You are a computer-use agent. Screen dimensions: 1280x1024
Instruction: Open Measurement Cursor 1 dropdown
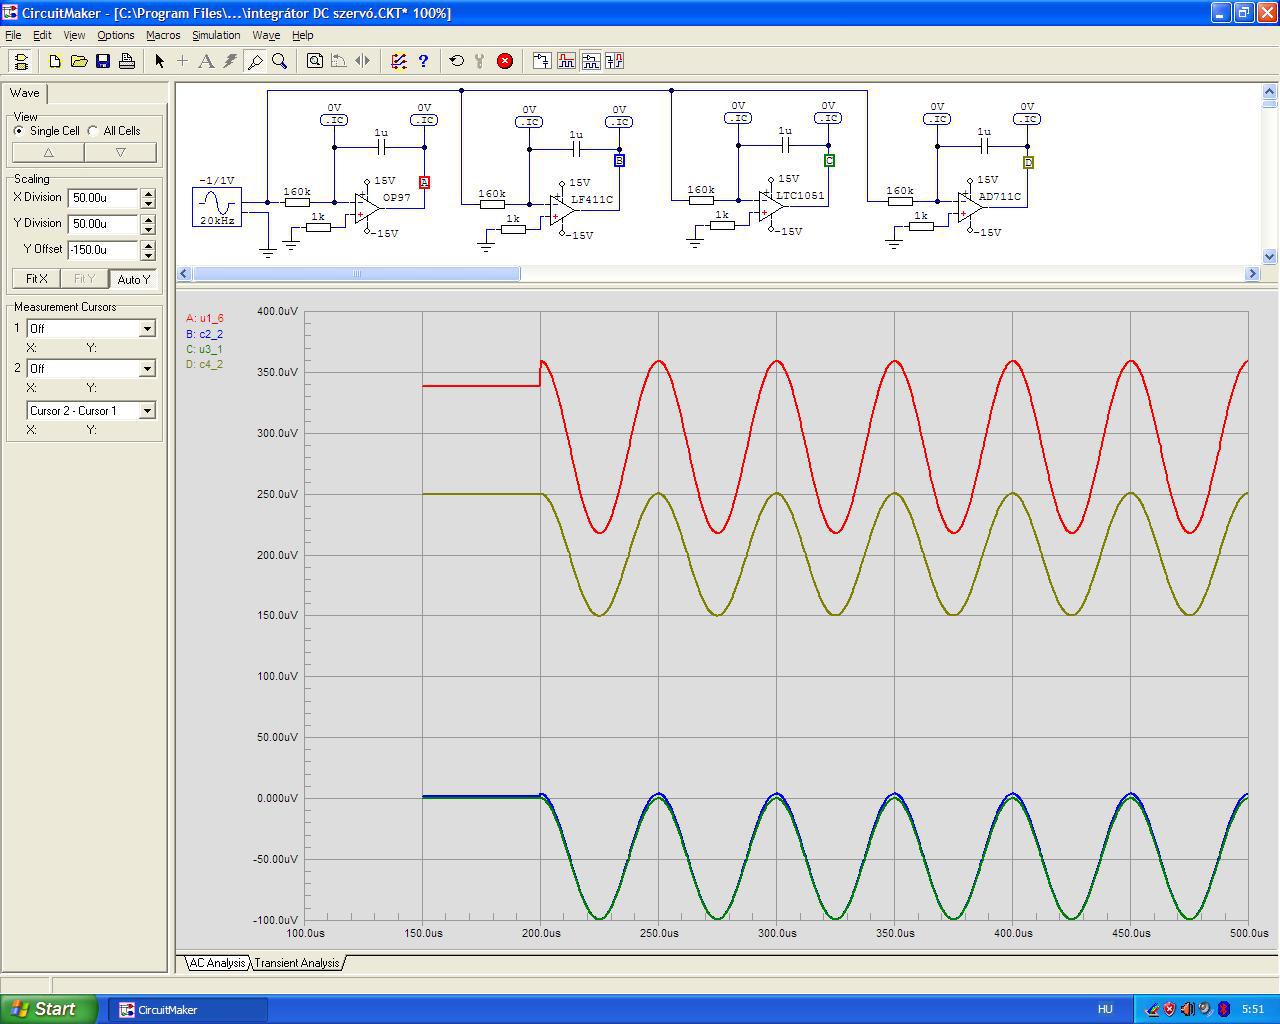(x=147, y=329)
